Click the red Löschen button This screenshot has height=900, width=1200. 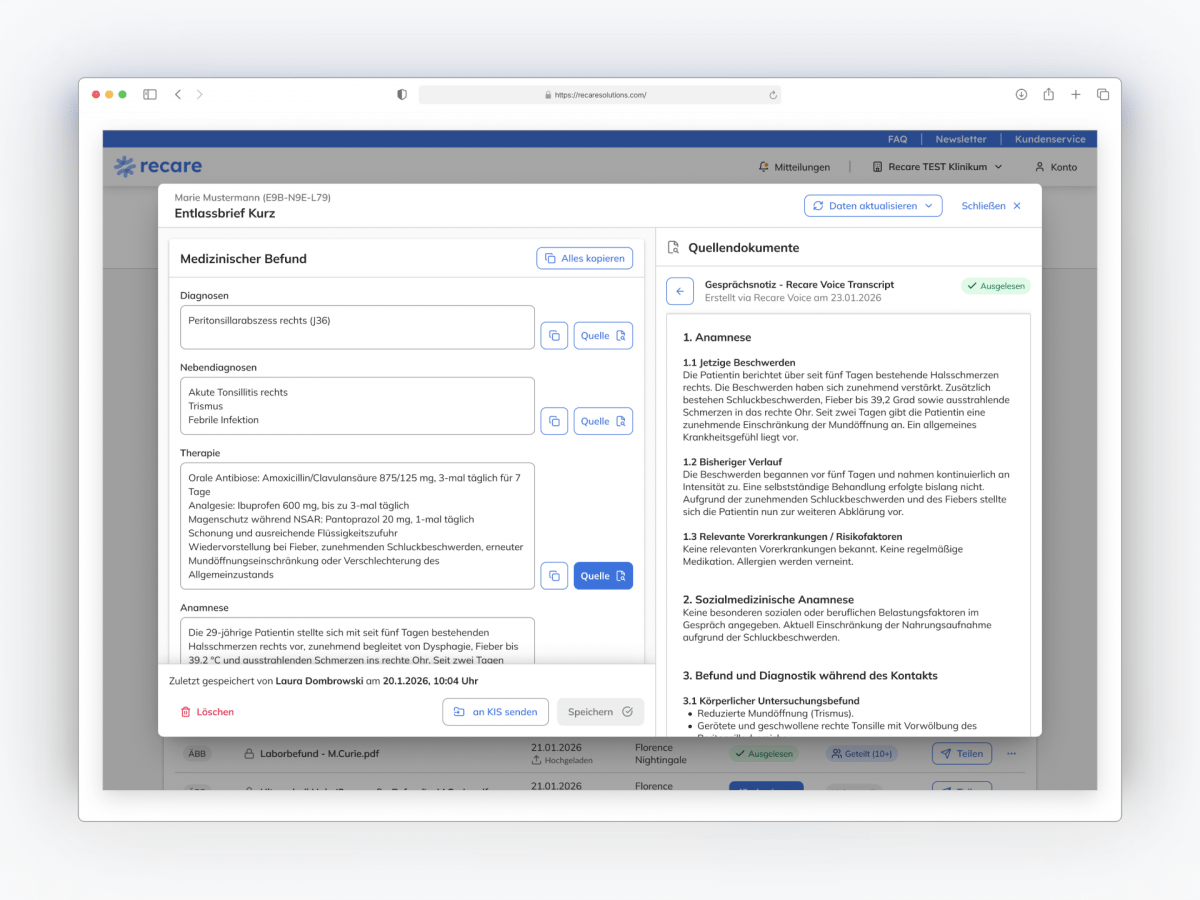click(x=207, y=712)
